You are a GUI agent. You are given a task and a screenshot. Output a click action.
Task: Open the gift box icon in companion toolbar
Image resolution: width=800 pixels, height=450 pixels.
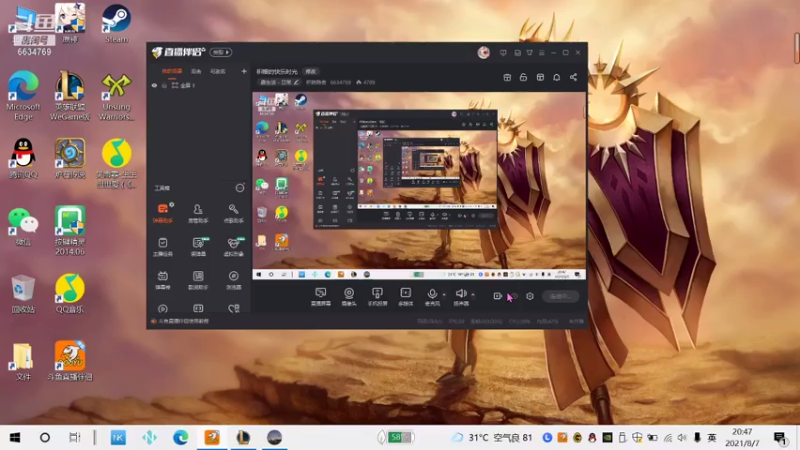(x=507, y=77)
